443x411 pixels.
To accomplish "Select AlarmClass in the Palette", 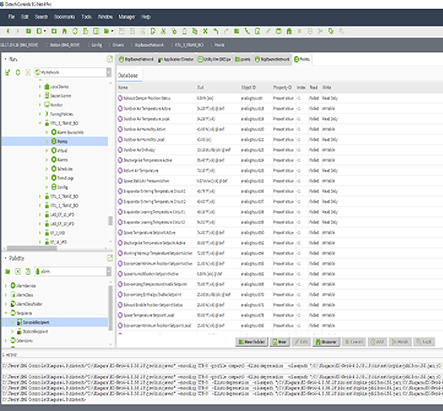I will pyautogui.click(x=25, y=295).
